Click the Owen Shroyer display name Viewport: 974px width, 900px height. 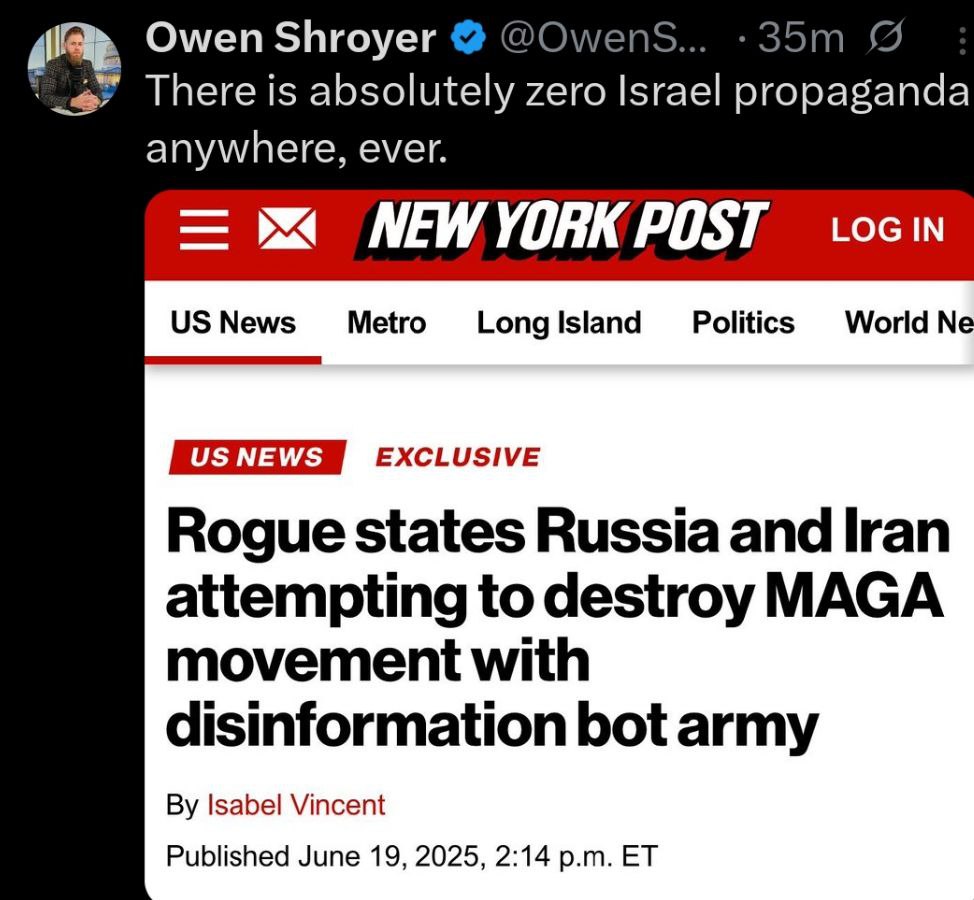coord(291,38)
